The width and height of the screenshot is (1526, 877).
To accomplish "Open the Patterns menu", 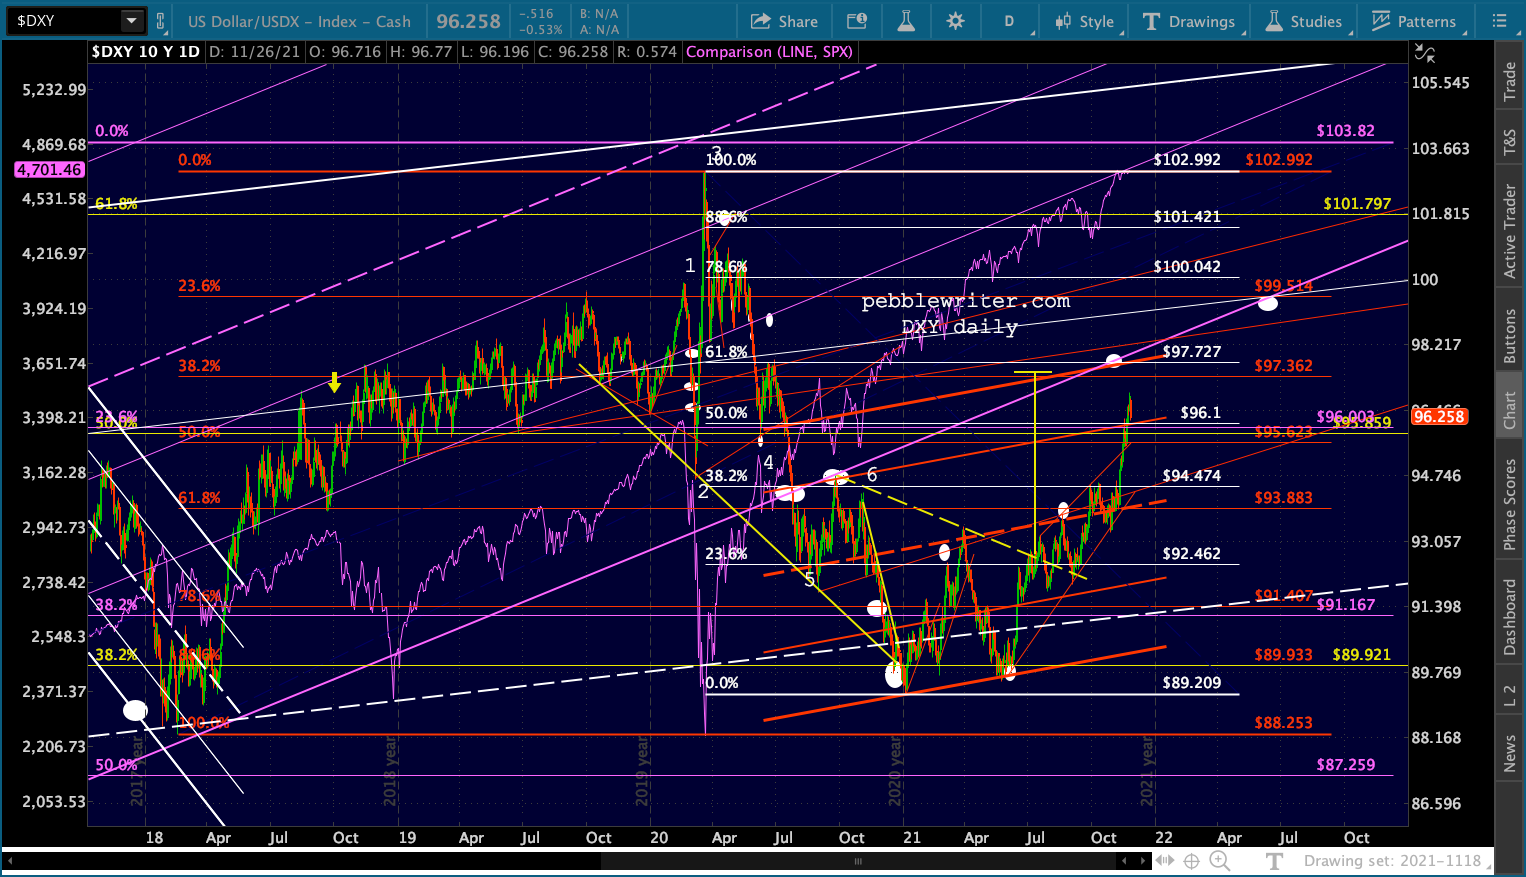I will tap(1413, 21).
